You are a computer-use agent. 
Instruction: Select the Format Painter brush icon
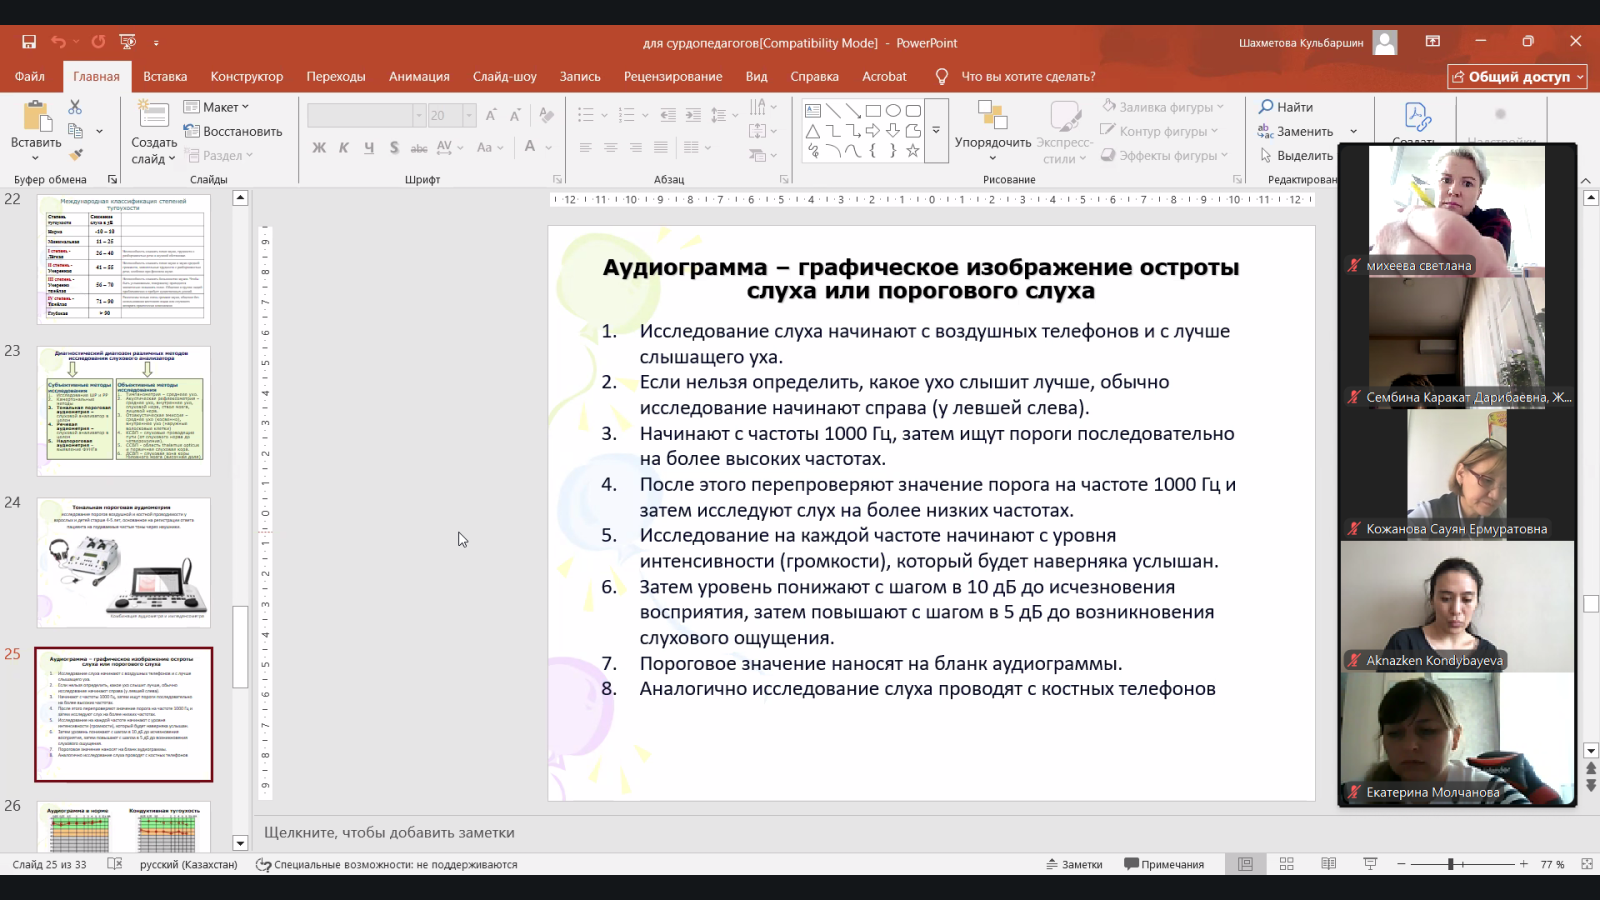tap(75, 154)
